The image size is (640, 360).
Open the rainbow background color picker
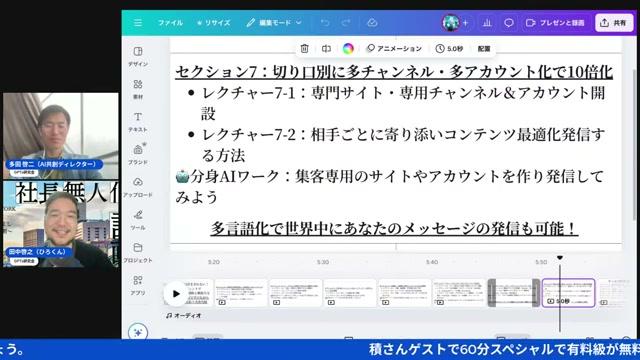tap(348, 49)
